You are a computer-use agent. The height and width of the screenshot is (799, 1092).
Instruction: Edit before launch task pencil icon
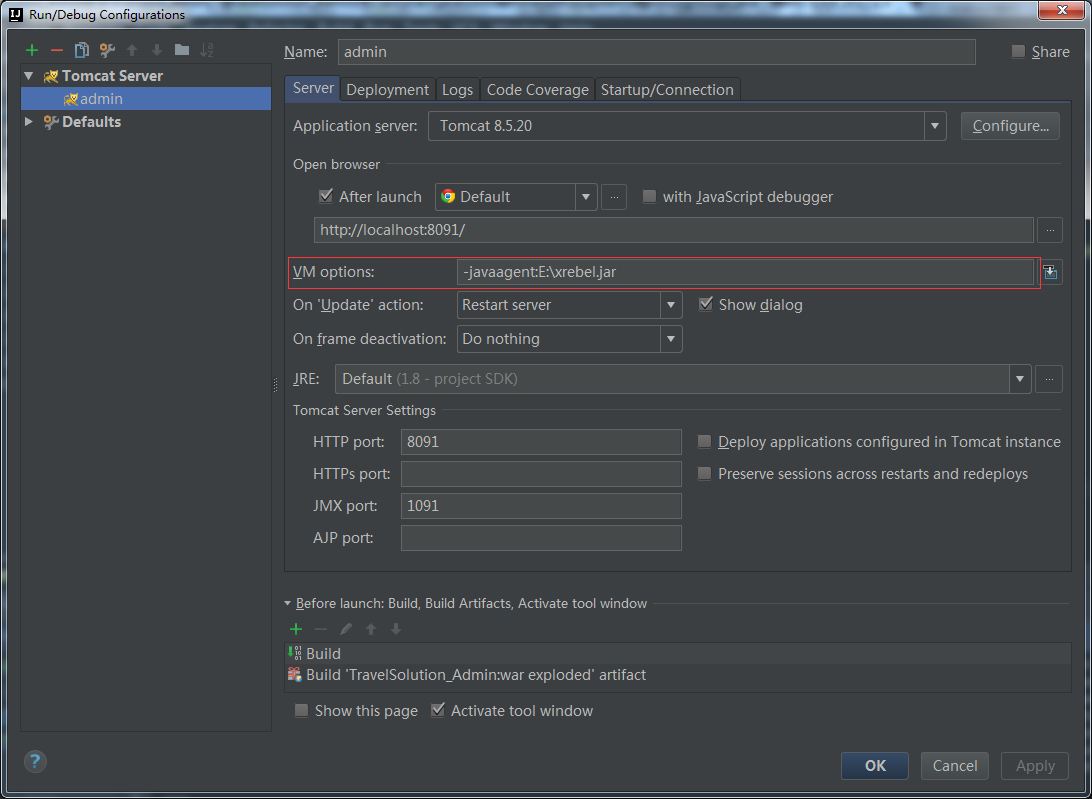[x=346, y=630]
